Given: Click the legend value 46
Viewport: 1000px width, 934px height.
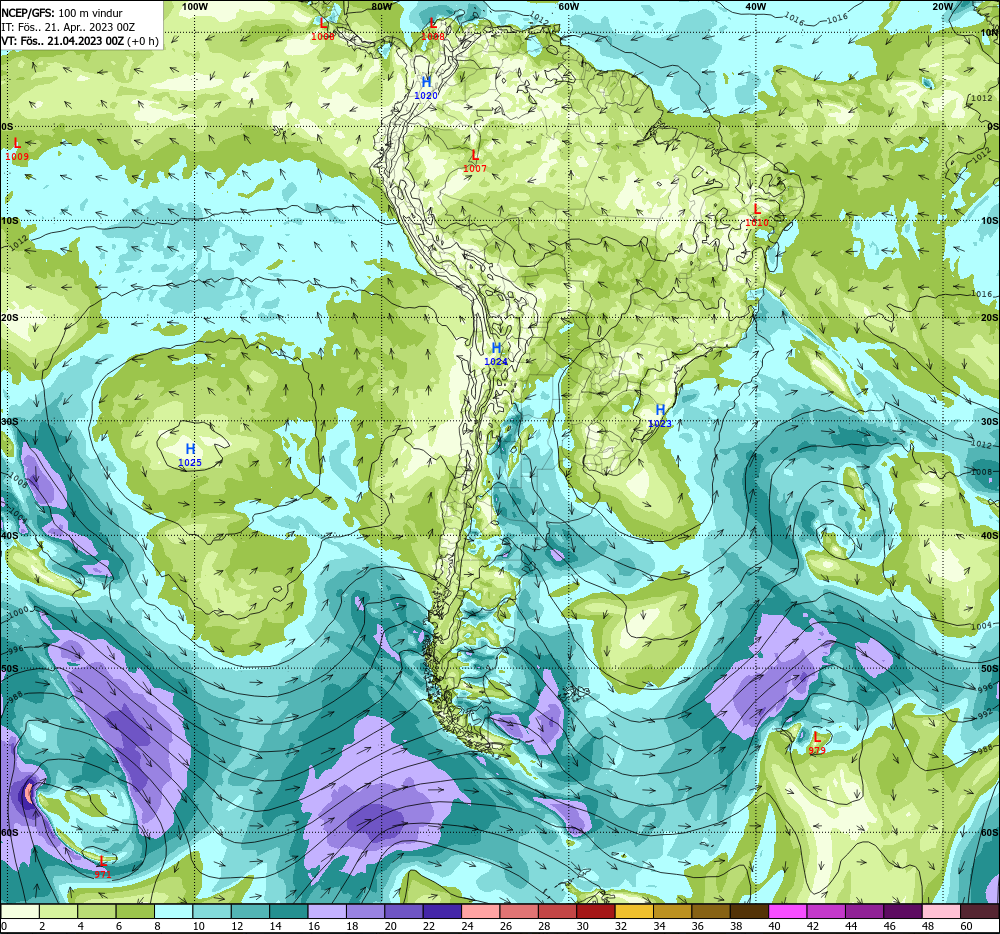Looking at the screenshot, I should click(889, 926).
